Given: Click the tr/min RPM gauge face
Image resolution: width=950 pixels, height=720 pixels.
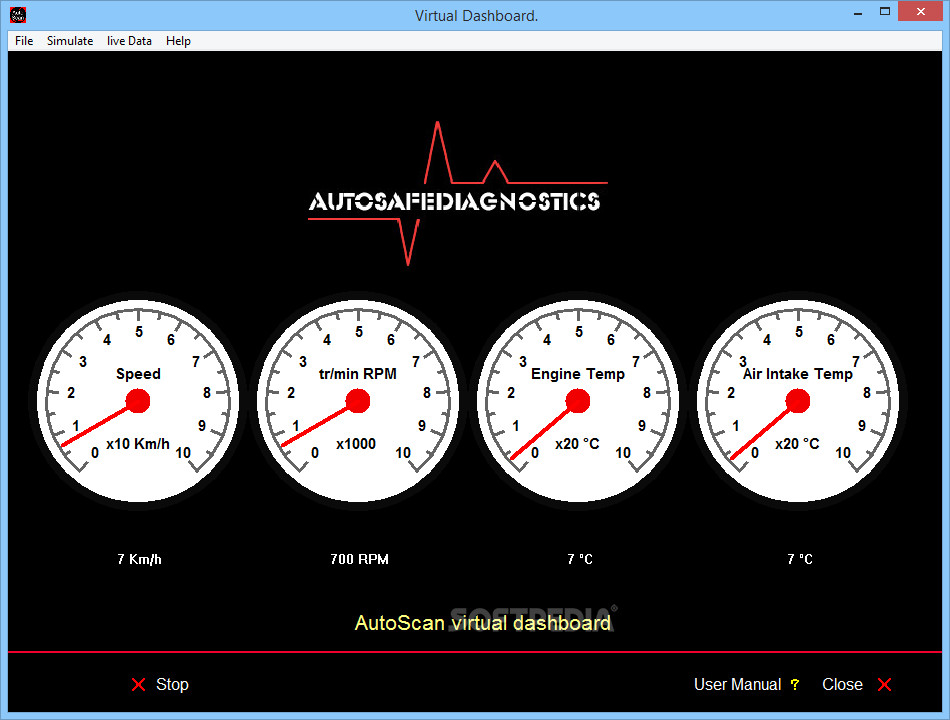Looking at the screenshot, I should click(x=360, y=400).
